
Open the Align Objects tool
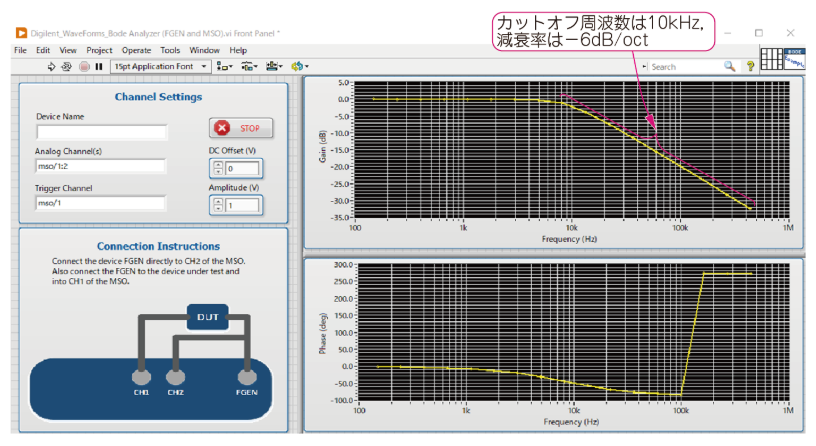226,67
